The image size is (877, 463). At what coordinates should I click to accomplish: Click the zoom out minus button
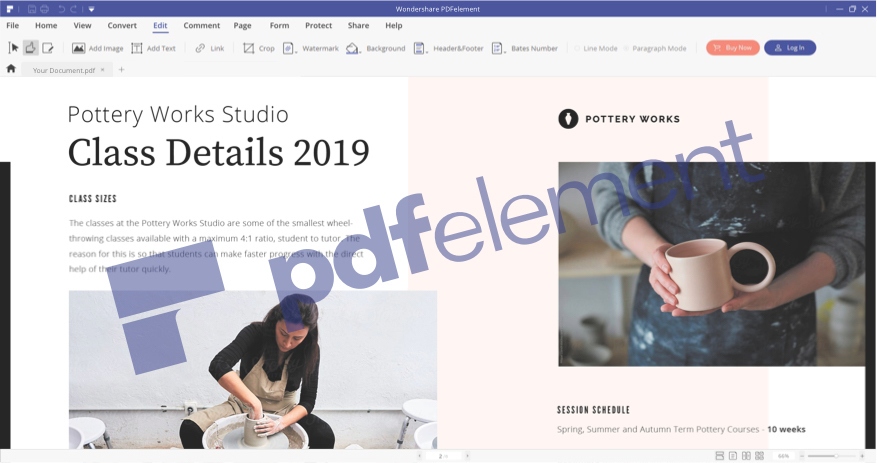(802, 456)
